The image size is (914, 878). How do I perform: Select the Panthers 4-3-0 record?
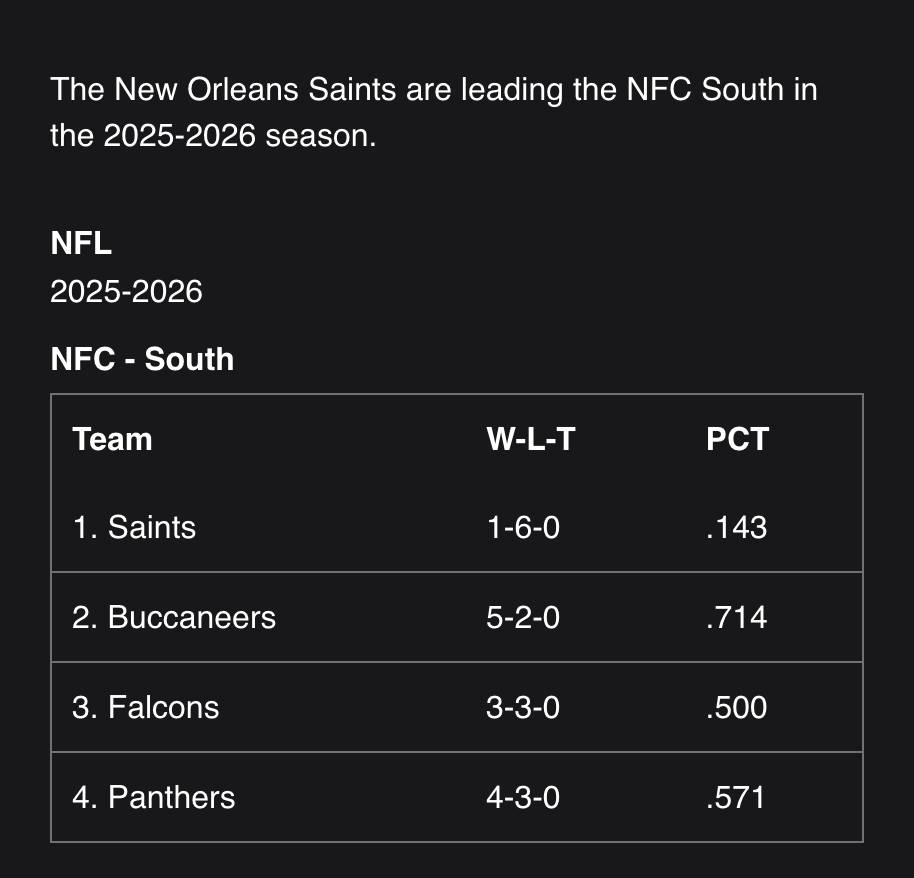(x=523, y=797)
